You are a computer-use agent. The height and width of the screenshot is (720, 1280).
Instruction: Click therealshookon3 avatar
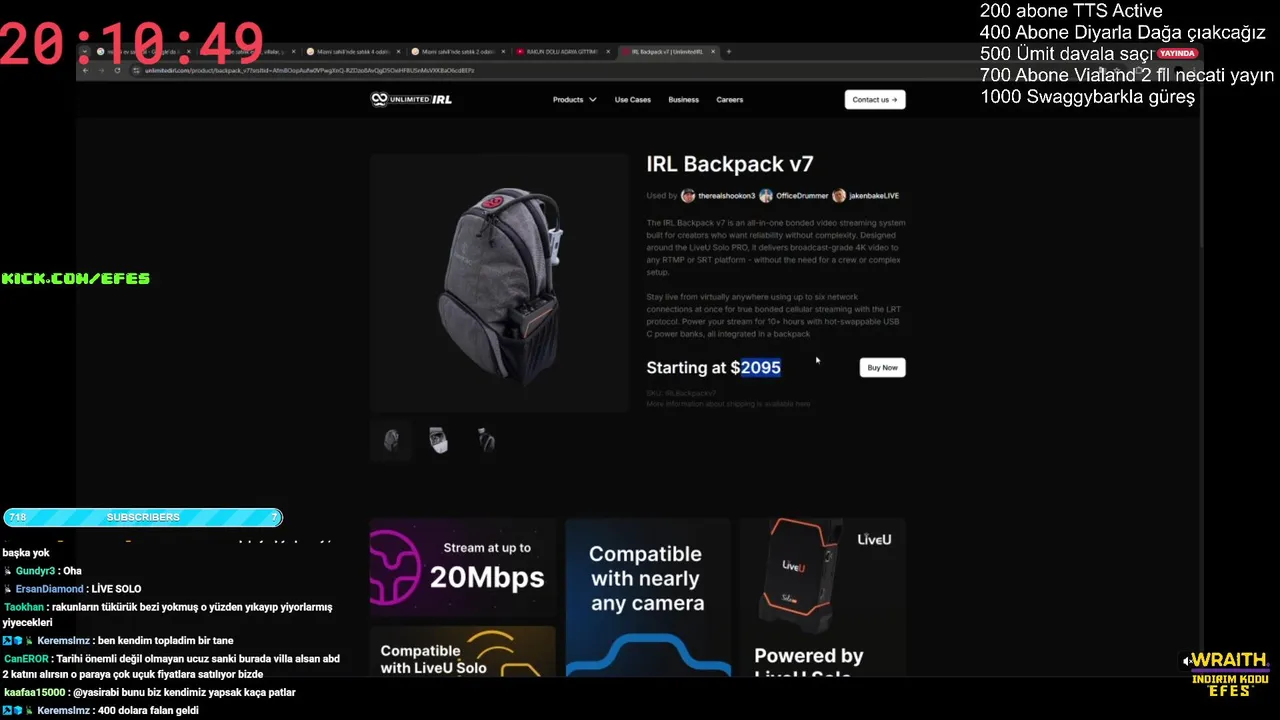tap(688, 196)
